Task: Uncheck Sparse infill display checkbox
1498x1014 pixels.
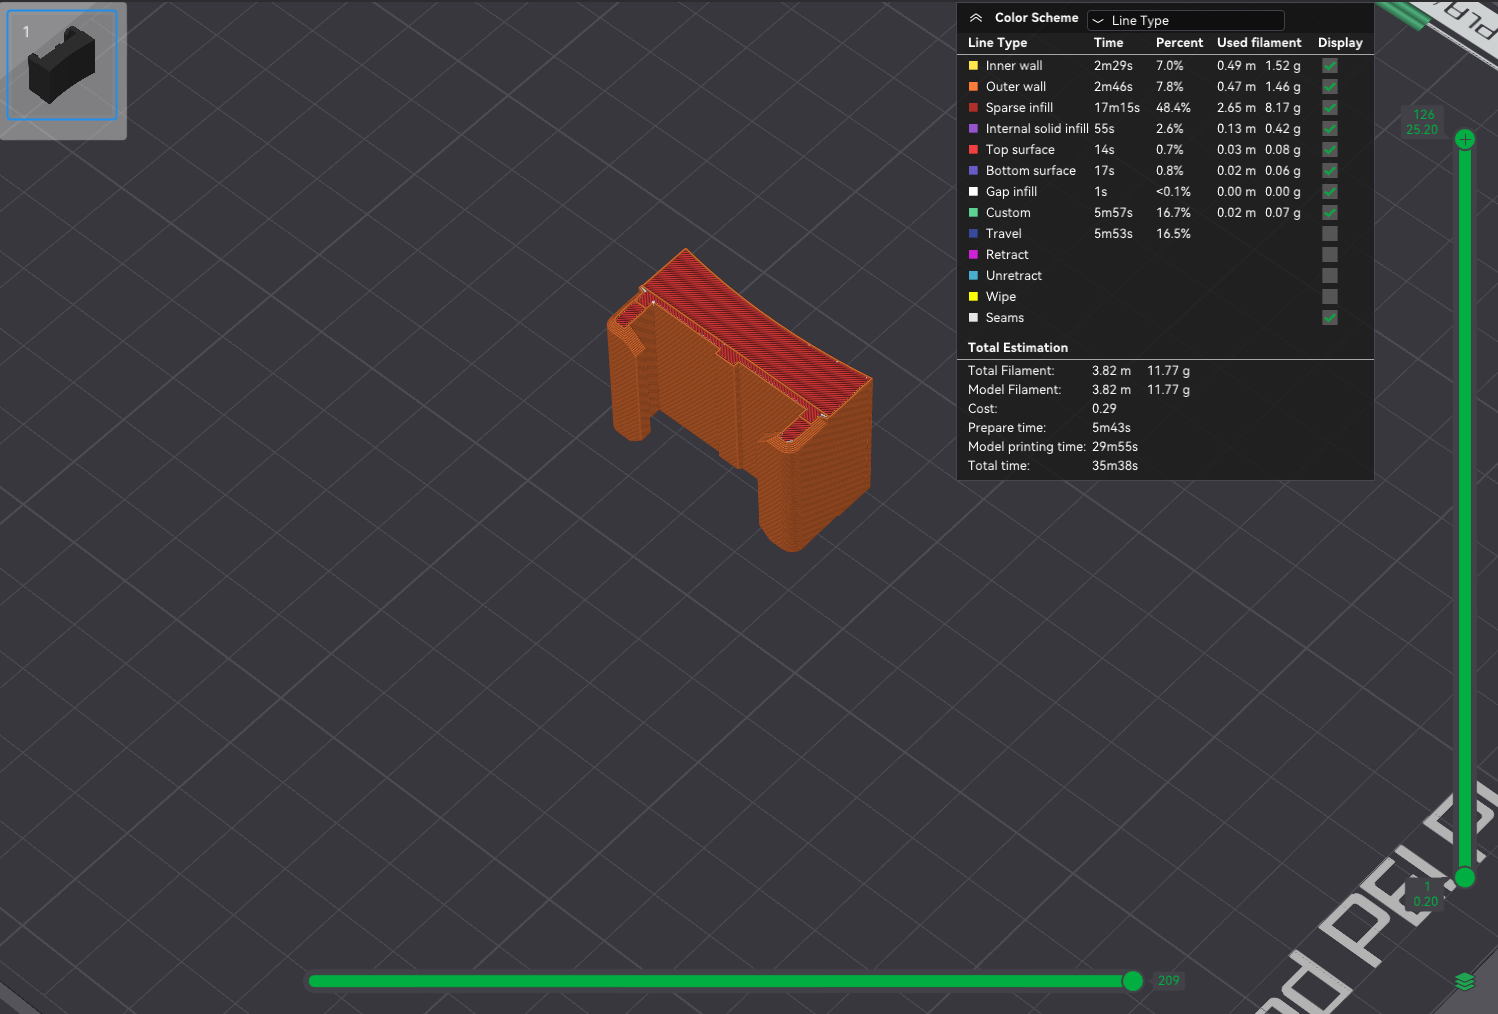Action: pyautogui.click(x=1330, y=107)
